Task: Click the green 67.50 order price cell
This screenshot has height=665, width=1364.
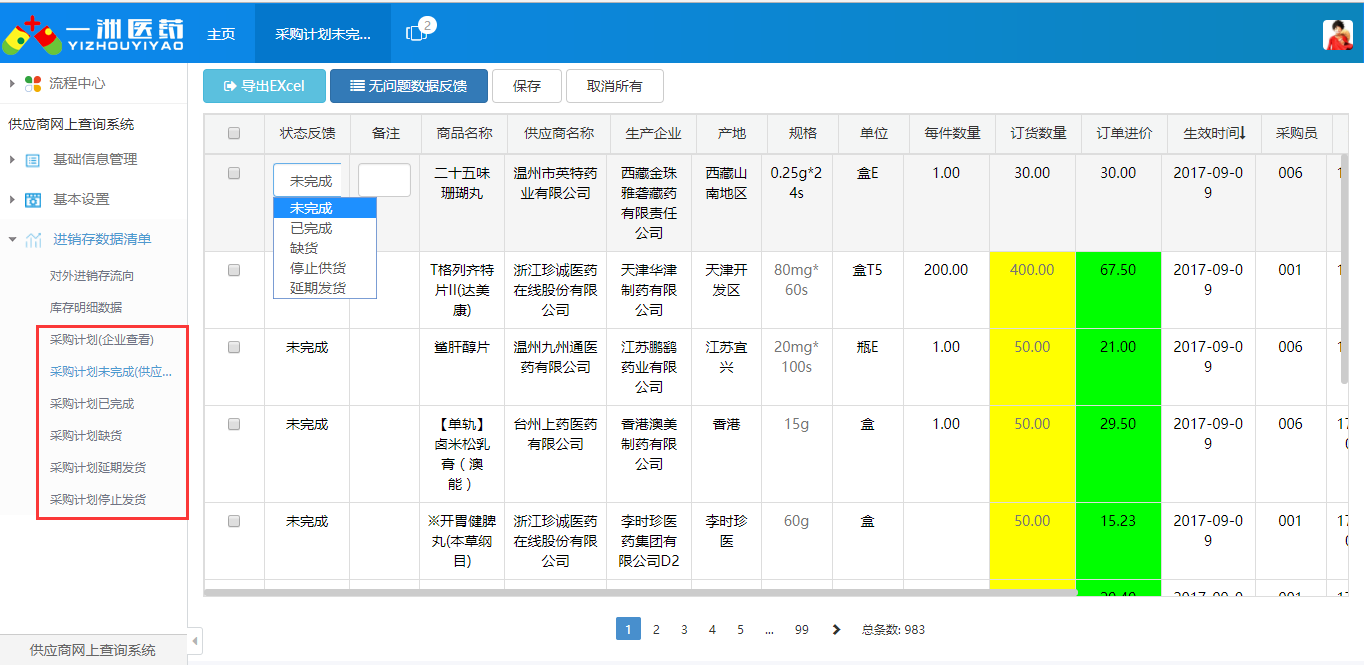Action: click(1118, 269)
